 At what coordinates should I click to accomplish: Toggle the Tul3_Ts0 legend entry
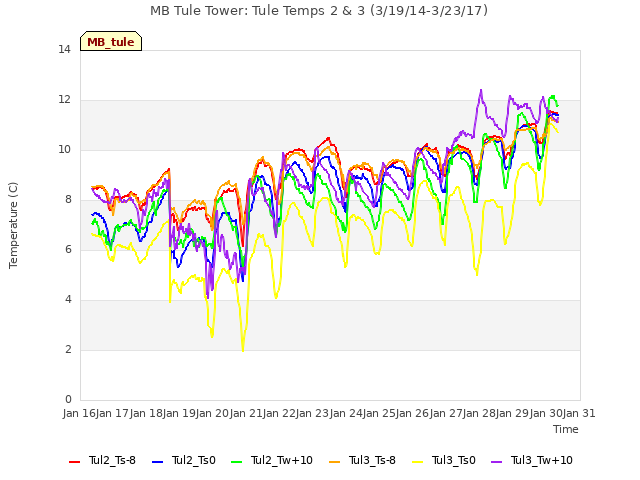click(x=444, y=461)
